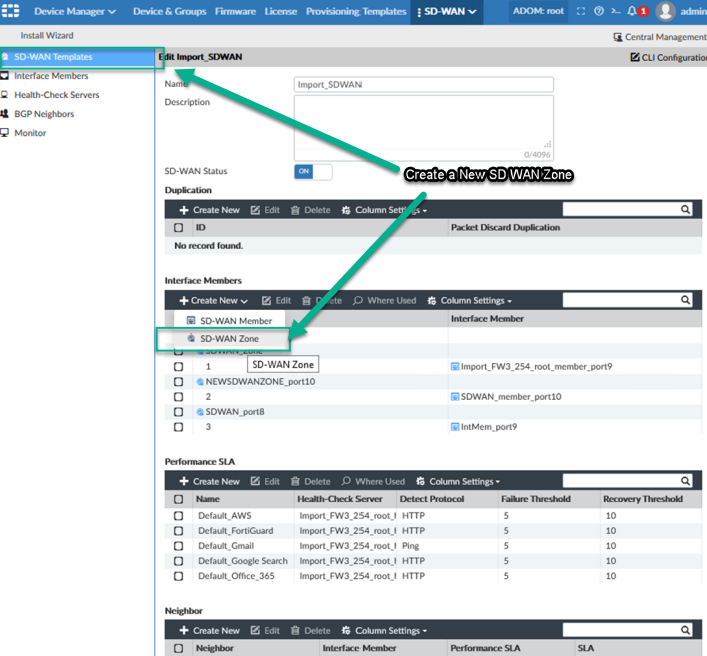Open Column Settings in Interface Members toolbar
Viewport: 707px width, 656px height.
(x=469, y=300)
